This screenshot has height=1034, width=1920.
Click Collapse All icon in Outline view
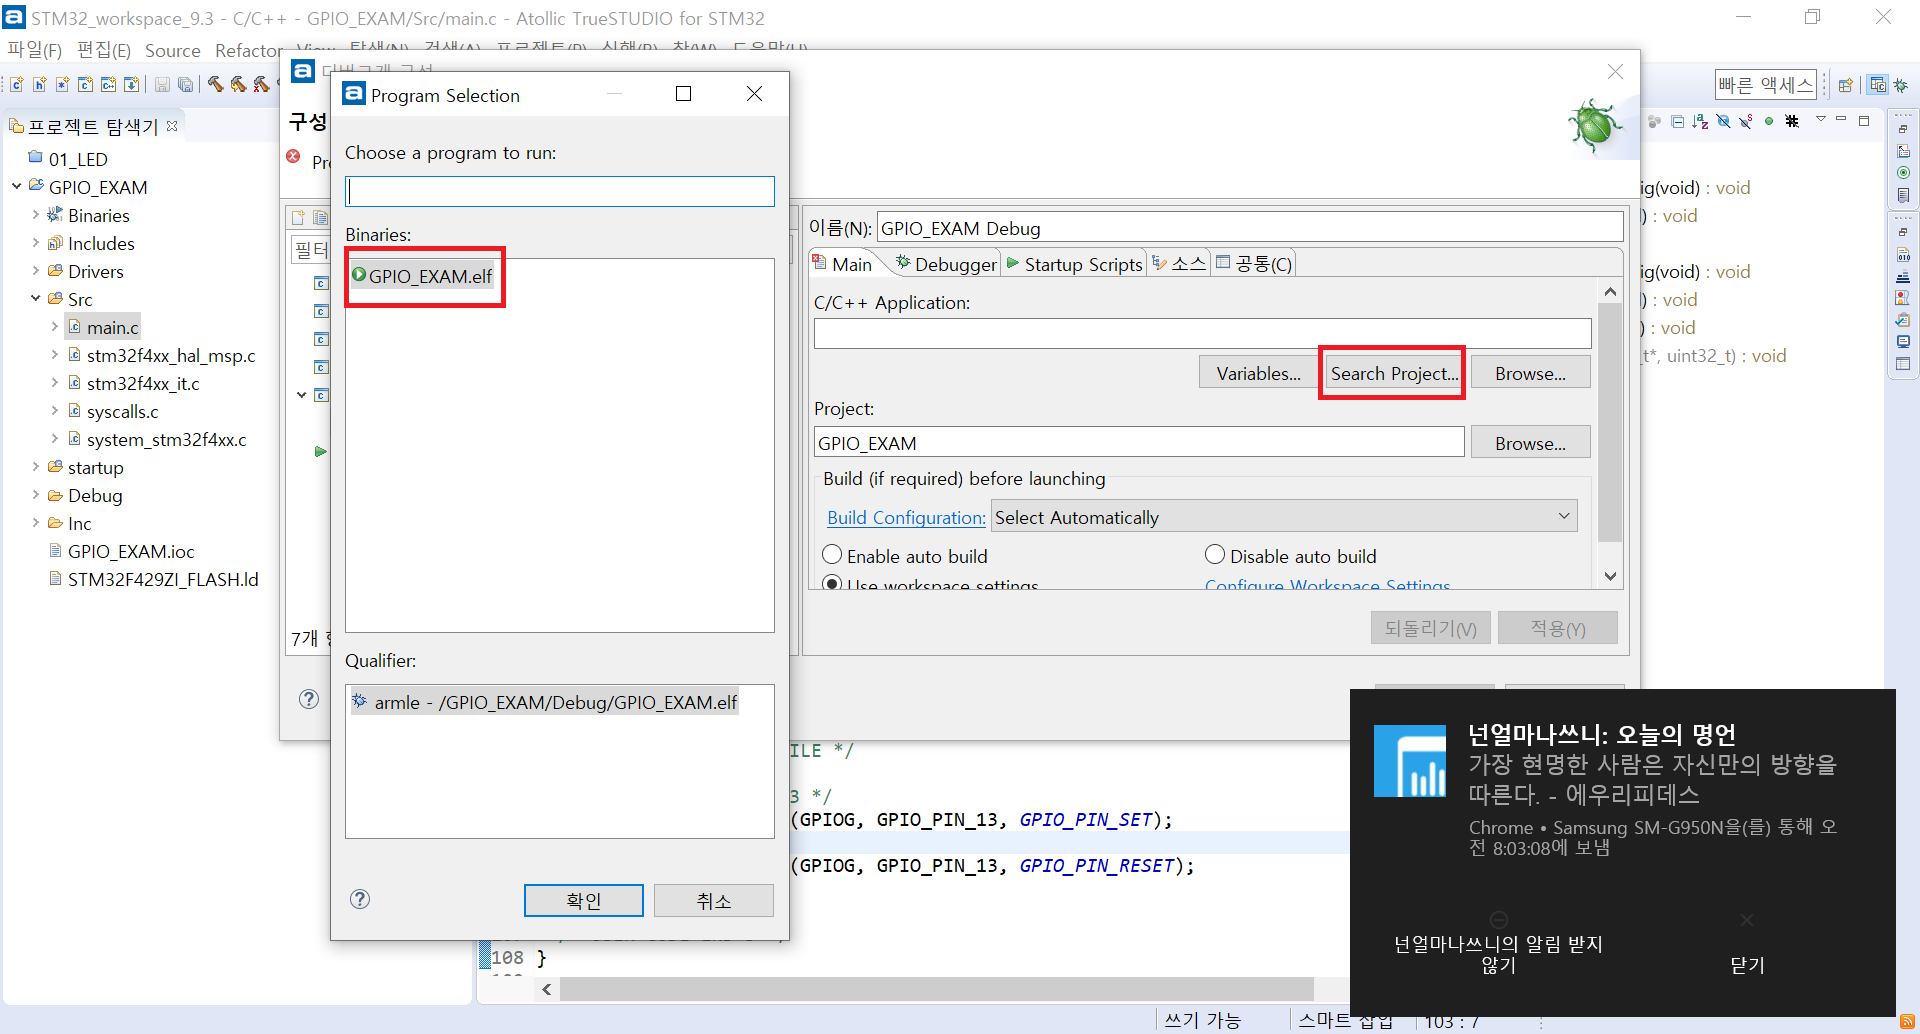1677,121
